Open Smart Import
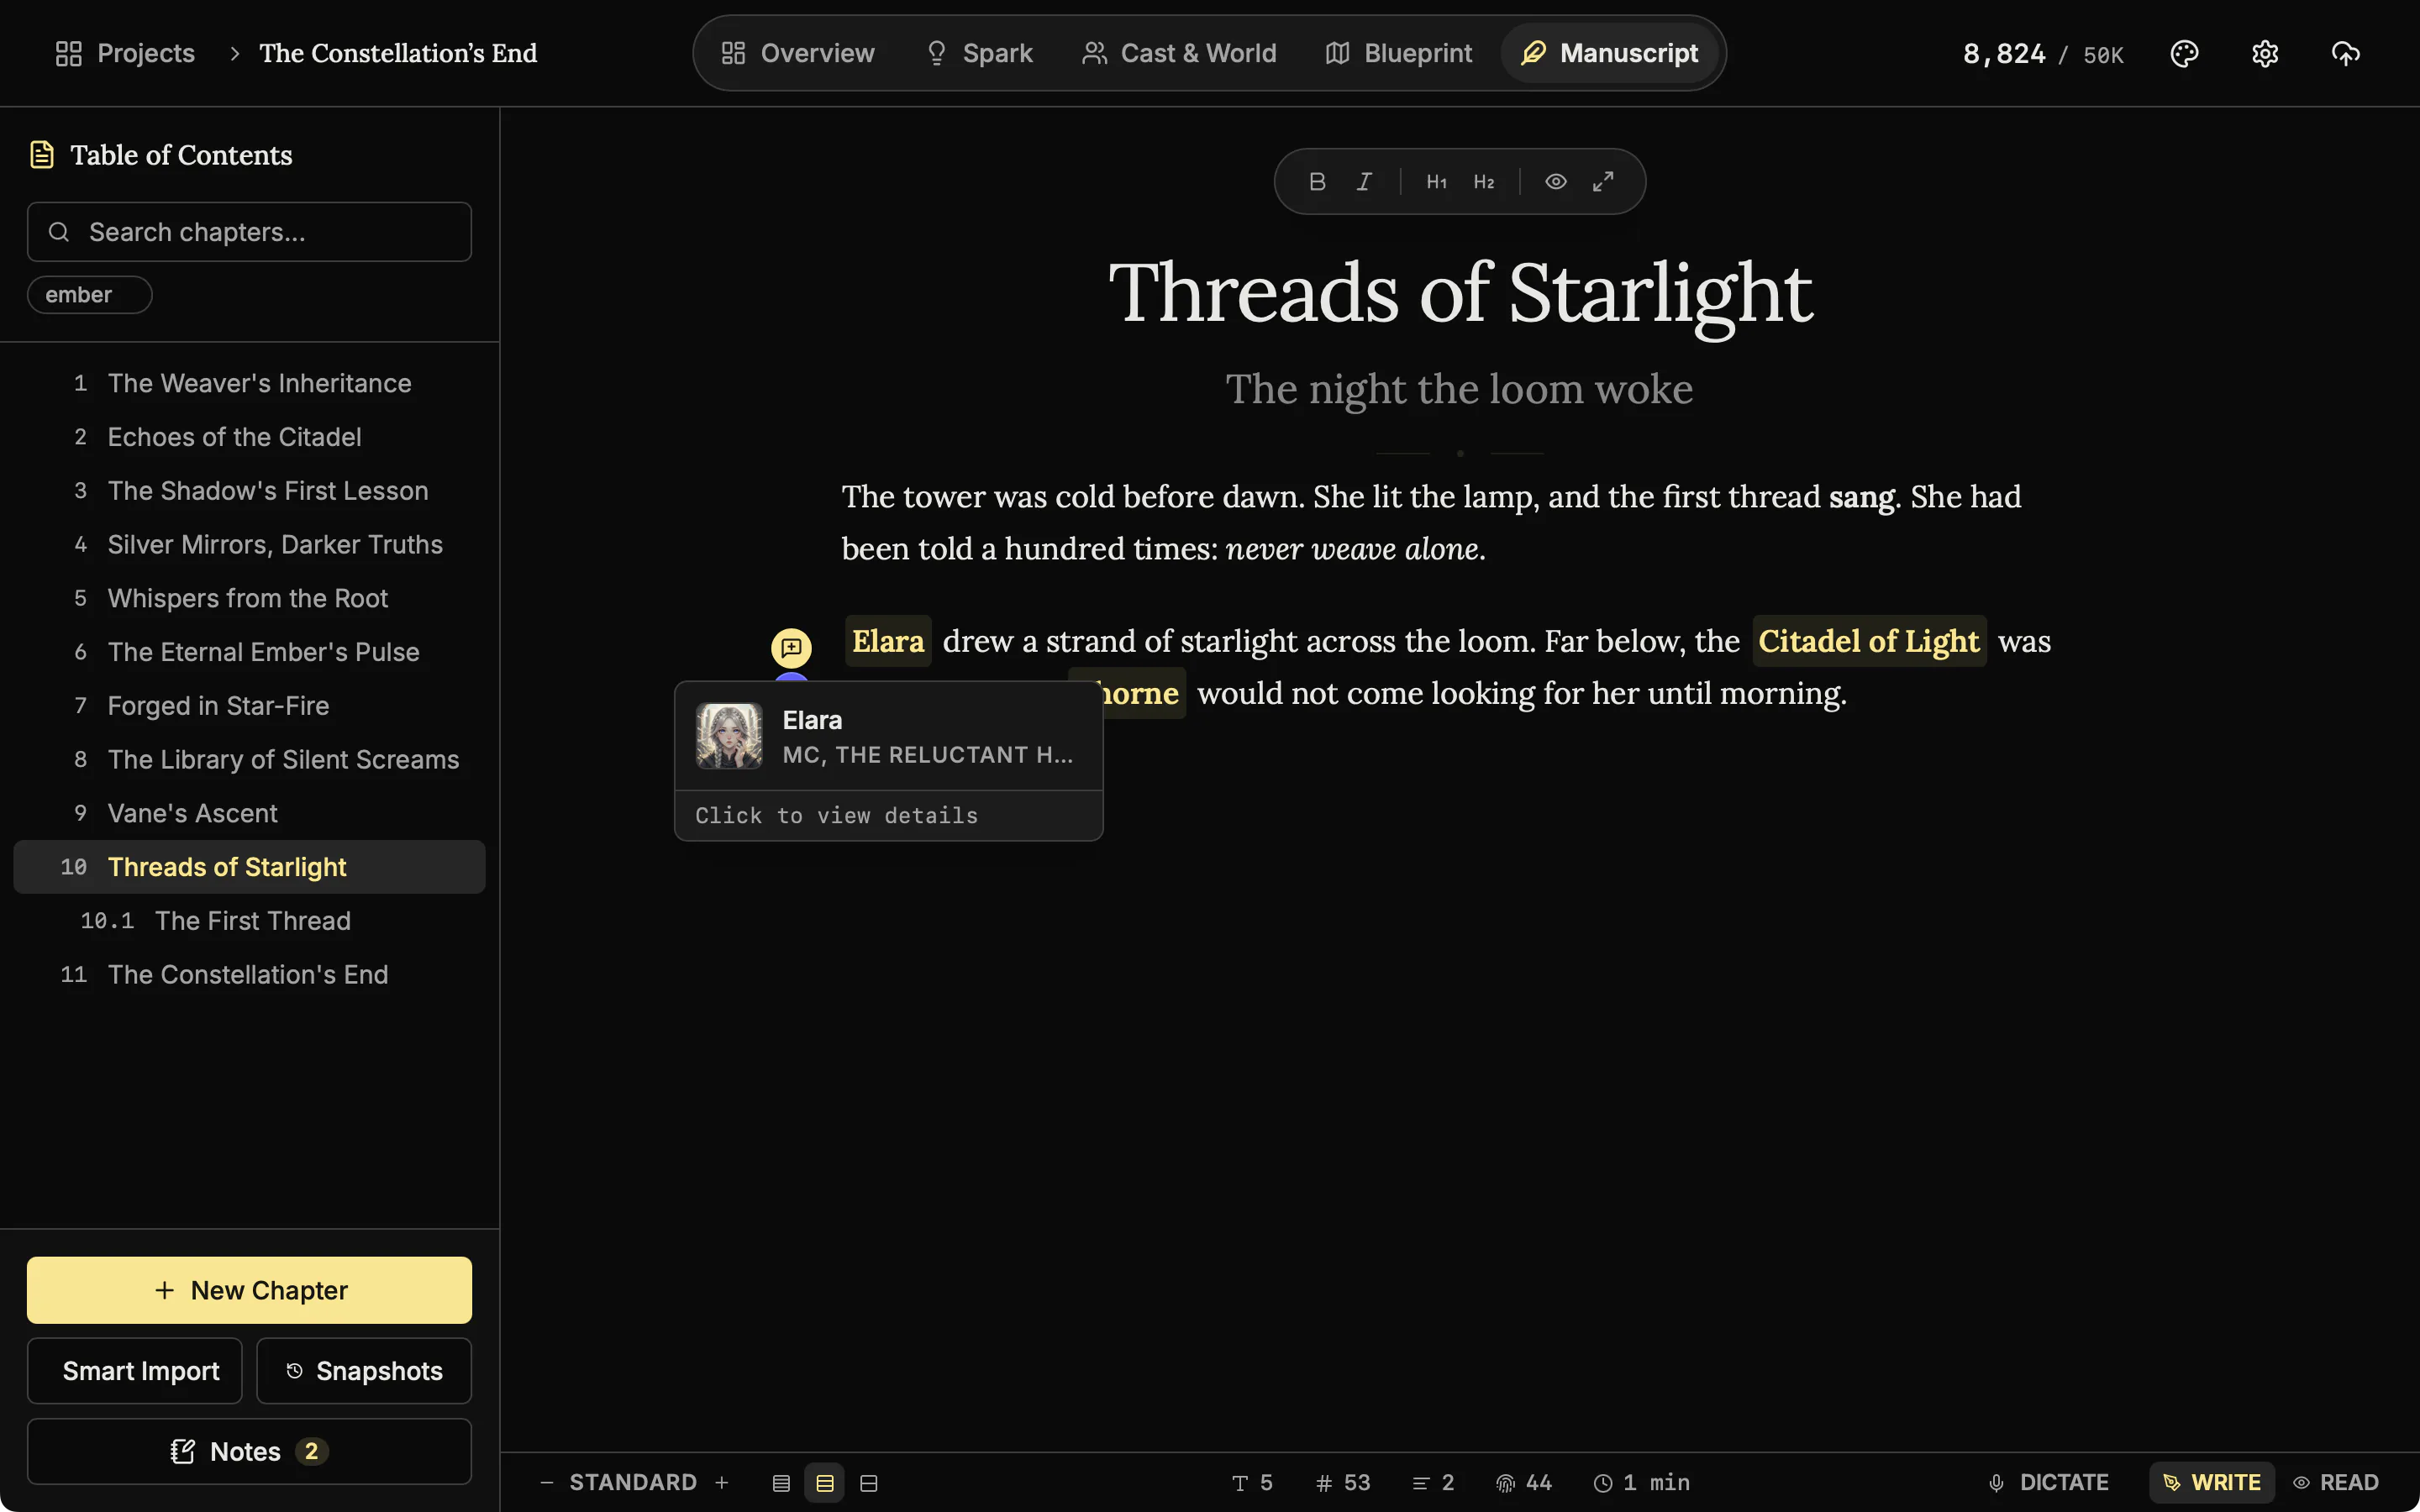 coord(134,1370)
